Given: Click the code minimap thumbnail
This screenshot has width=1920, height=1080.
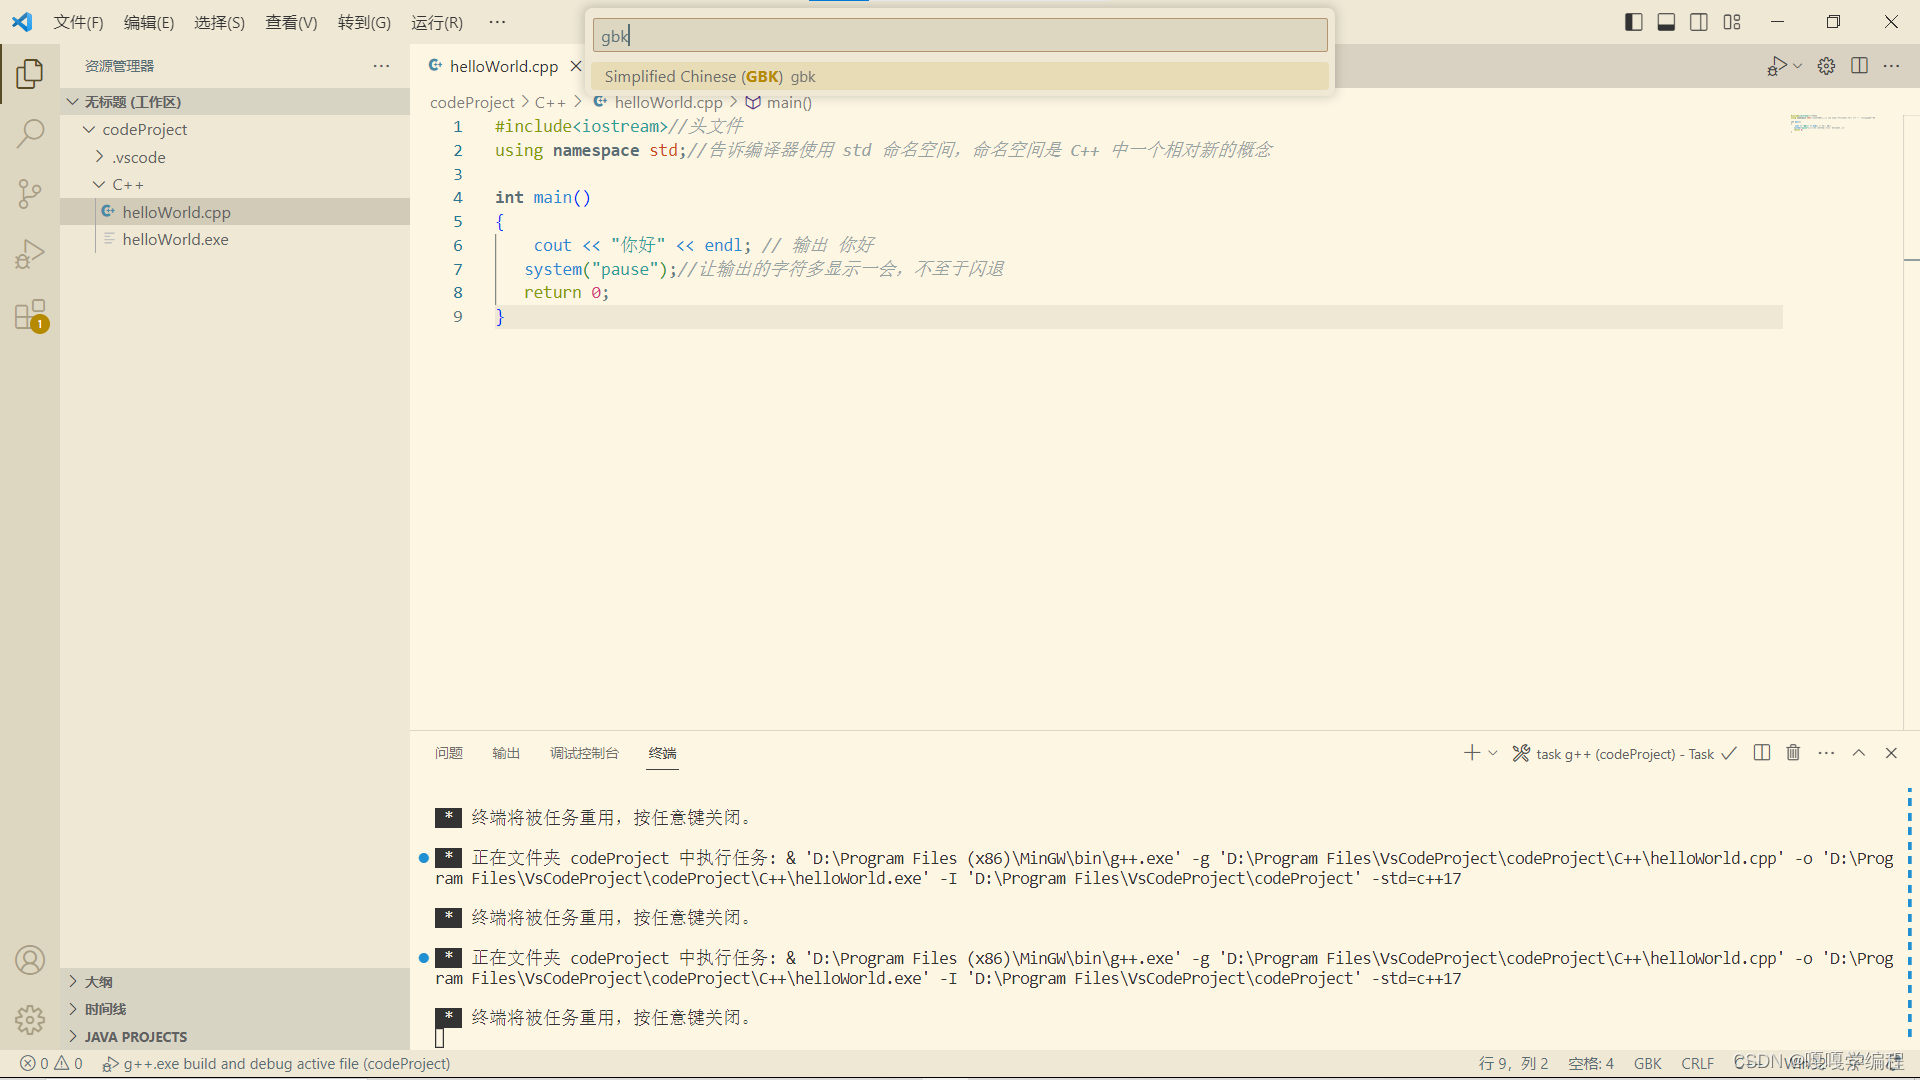Looking at the screenshot, I should click(1832, 123).
